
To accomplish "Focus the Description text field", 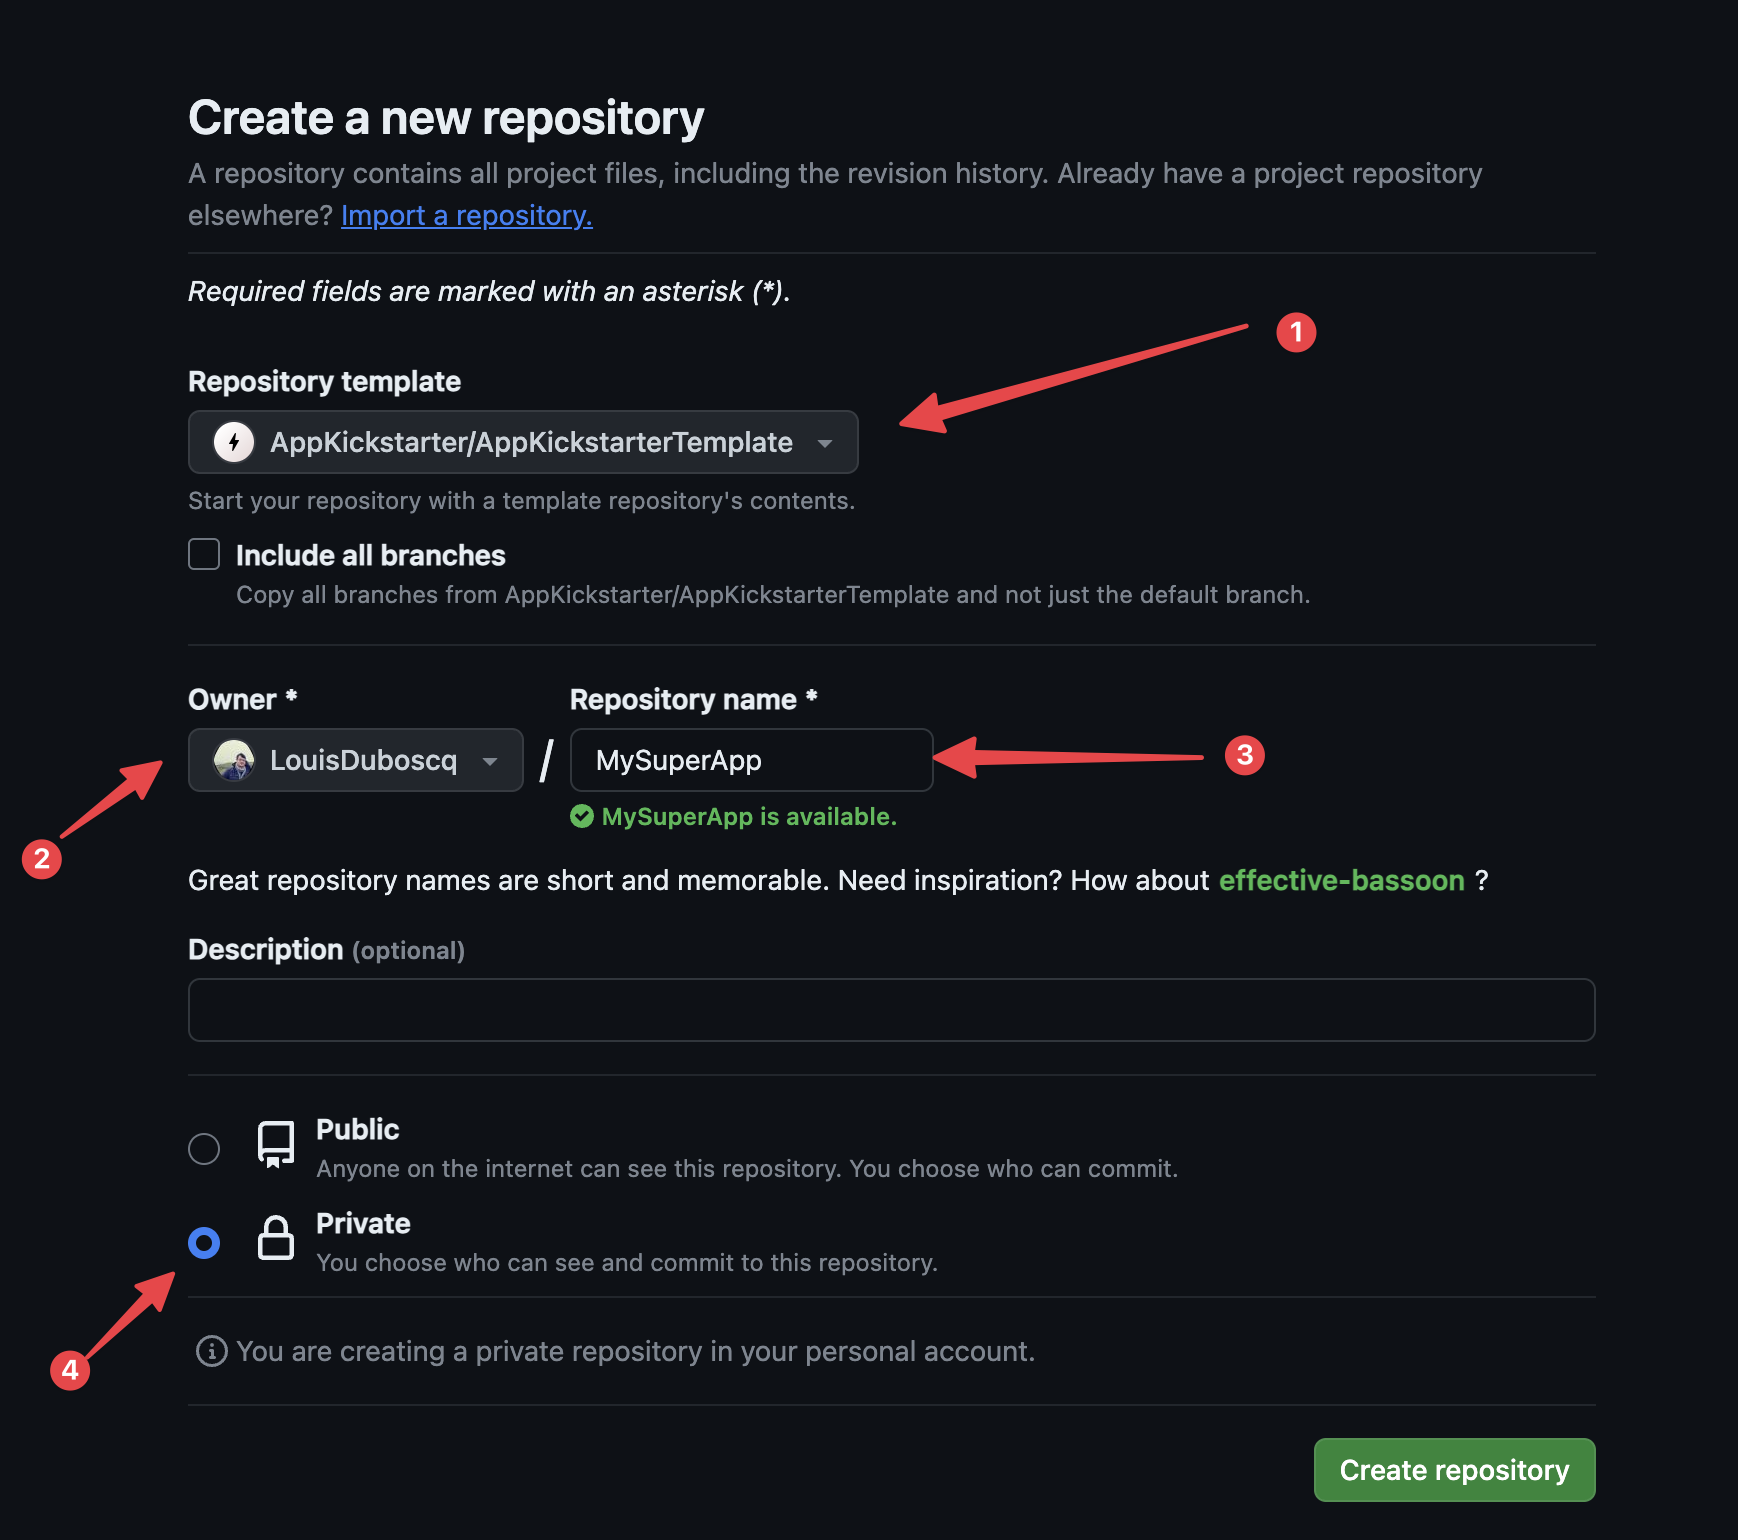I will coord(891,1010).
